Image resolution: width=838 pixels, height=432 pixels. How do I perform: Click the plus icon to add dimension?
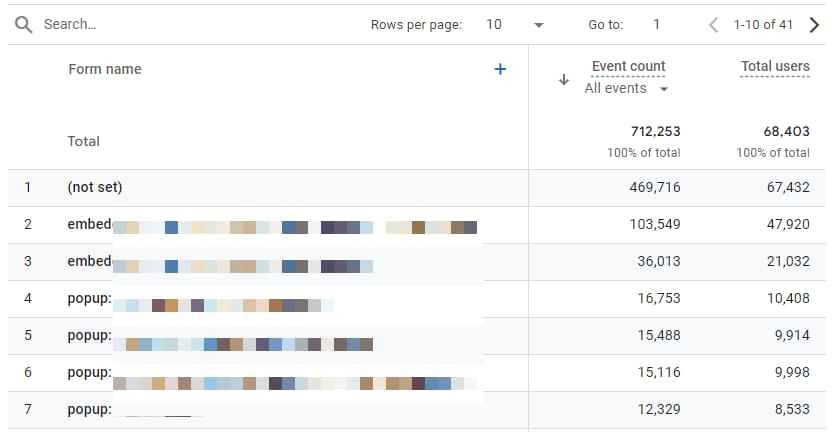click(x=500, y=69)
